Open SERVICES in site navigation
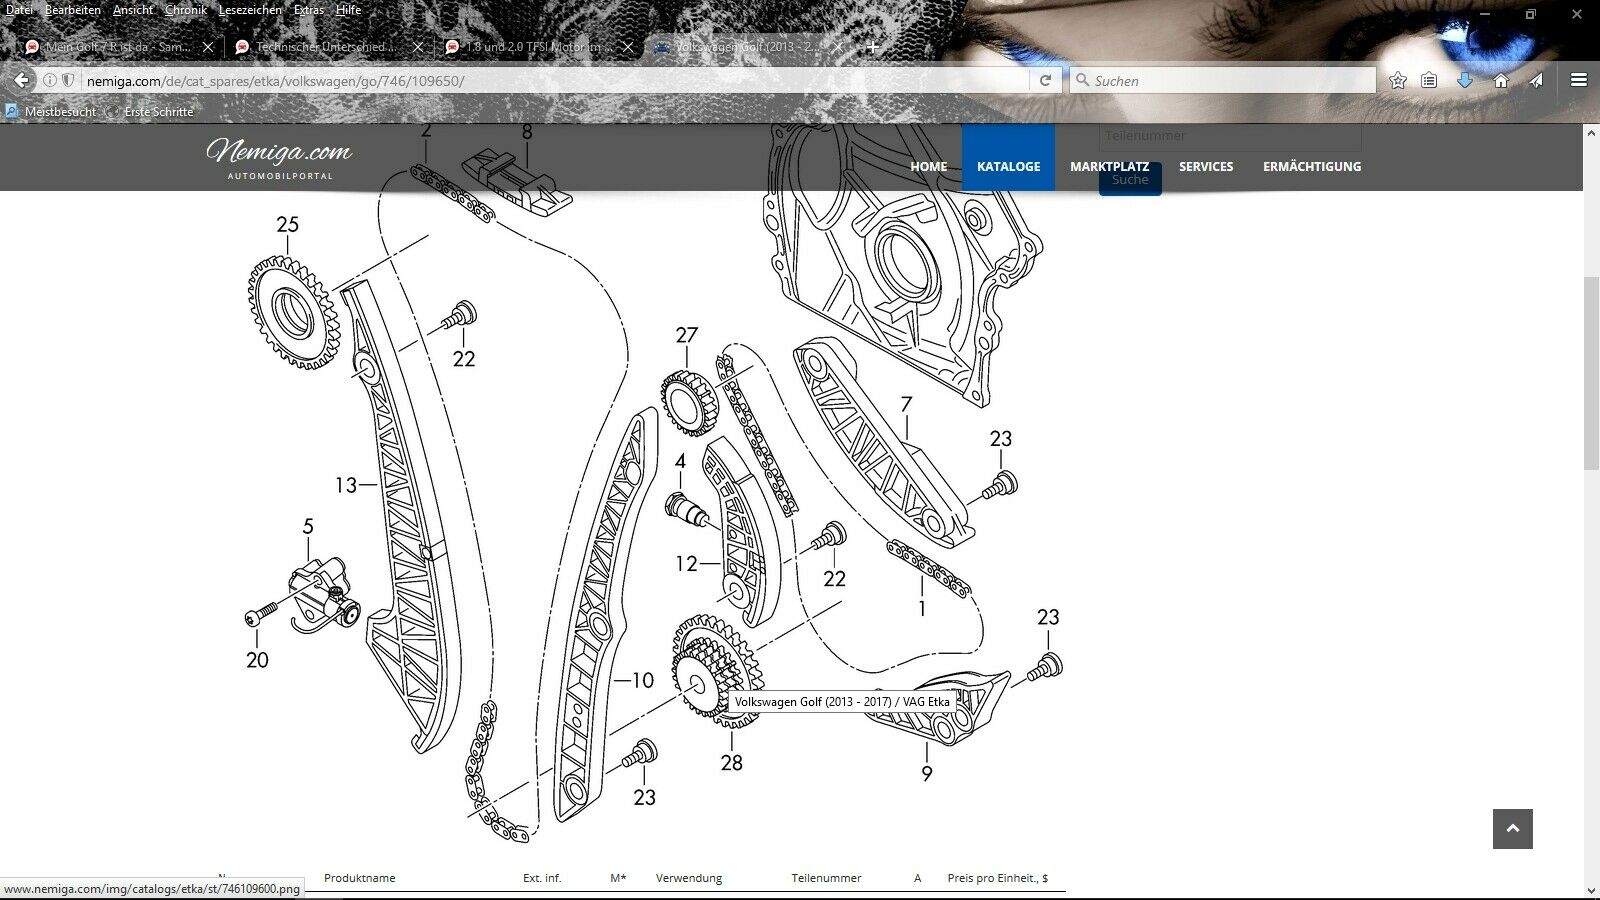The width and height of the screenshot is (1600, 900). coord(1206,167)
